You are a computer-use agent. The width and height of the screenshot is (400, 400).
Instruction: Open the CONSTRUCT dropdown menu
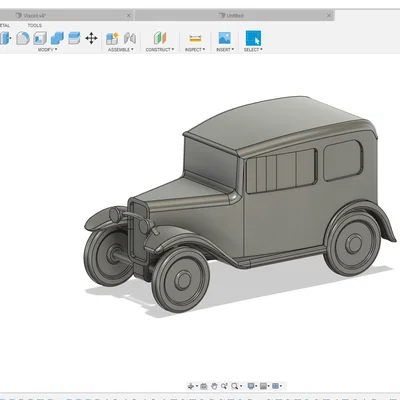tap(160, 50)
